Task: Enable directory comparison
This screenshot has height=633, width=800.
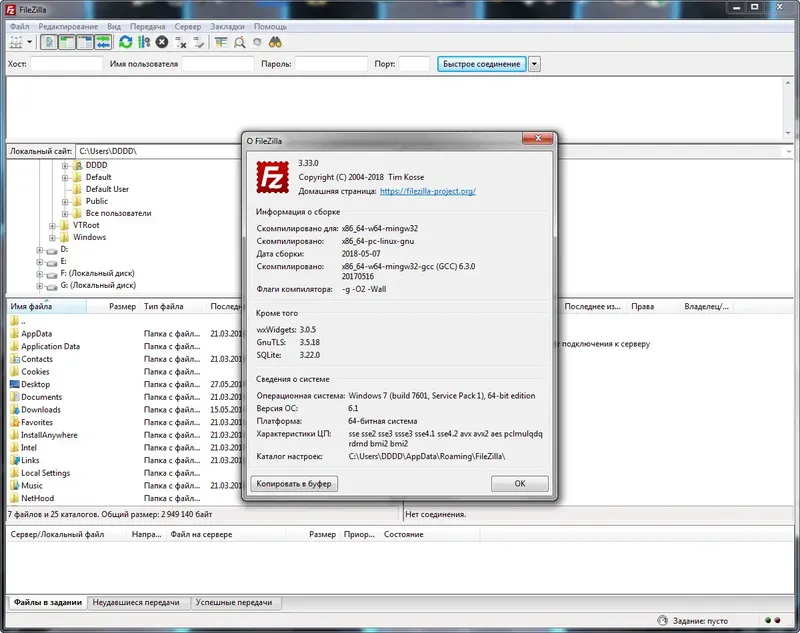Action: pos(240,42)
